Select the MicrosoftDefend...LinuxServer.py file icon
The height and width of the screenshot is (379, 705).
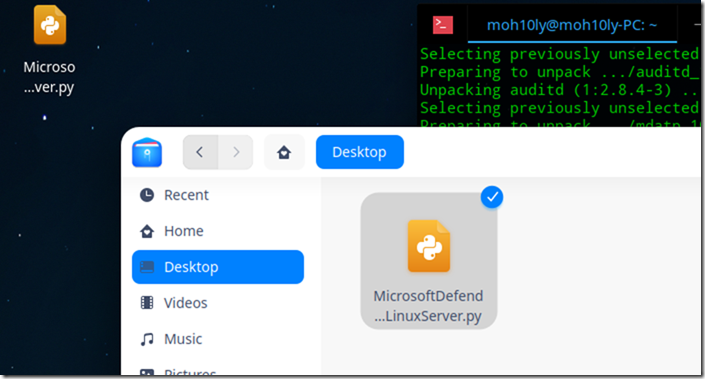[x=429, y=246]
